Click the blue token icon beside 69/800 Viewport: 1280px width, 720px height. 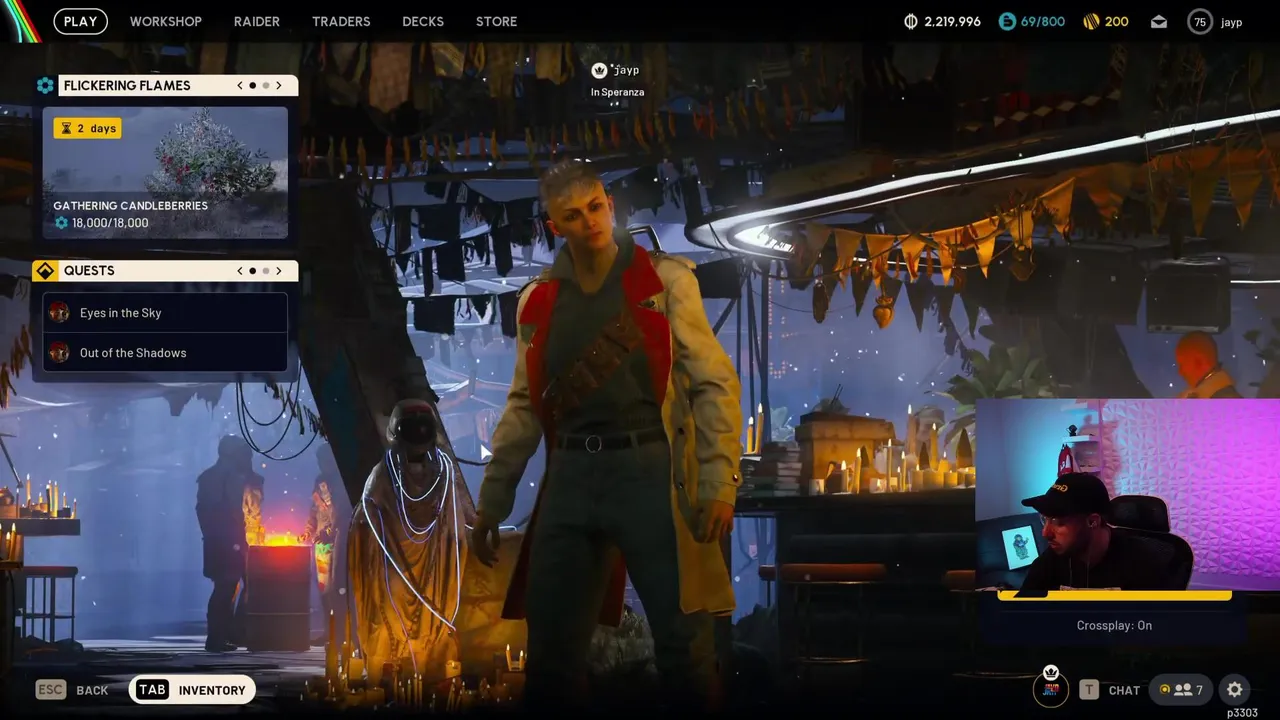click(1007, 21)
